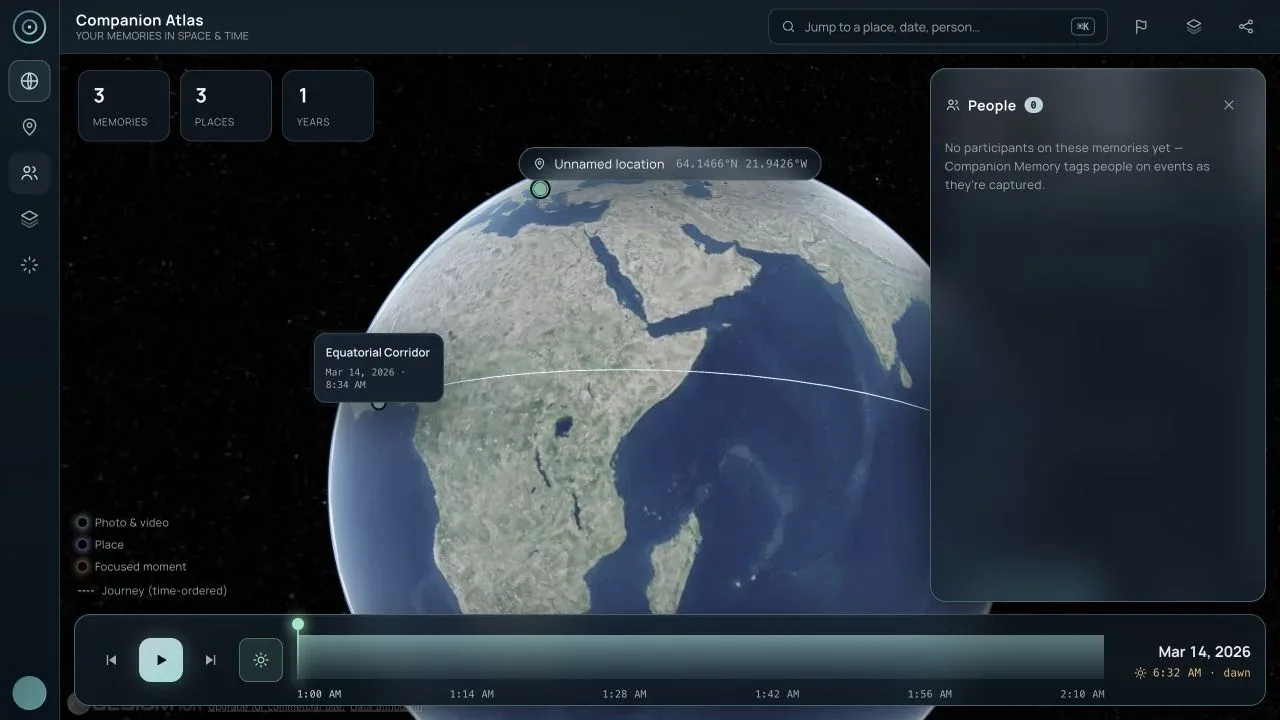Click the 1 Years stat card
Screen dimensions: 1280x720
click(328, 106)
